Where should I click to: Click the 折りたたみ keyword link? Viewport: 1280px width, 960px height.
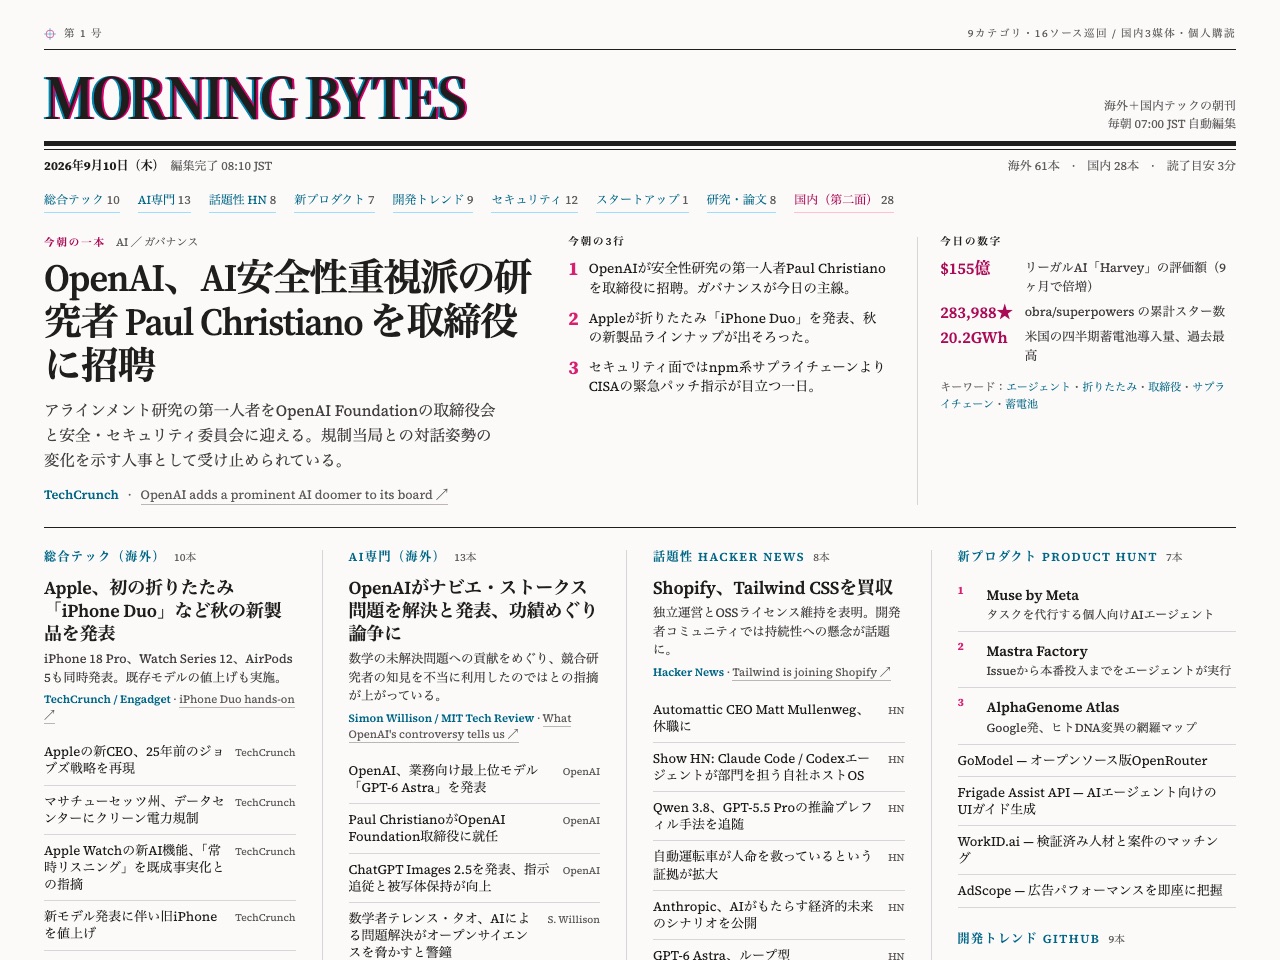tap(1111, 386)
